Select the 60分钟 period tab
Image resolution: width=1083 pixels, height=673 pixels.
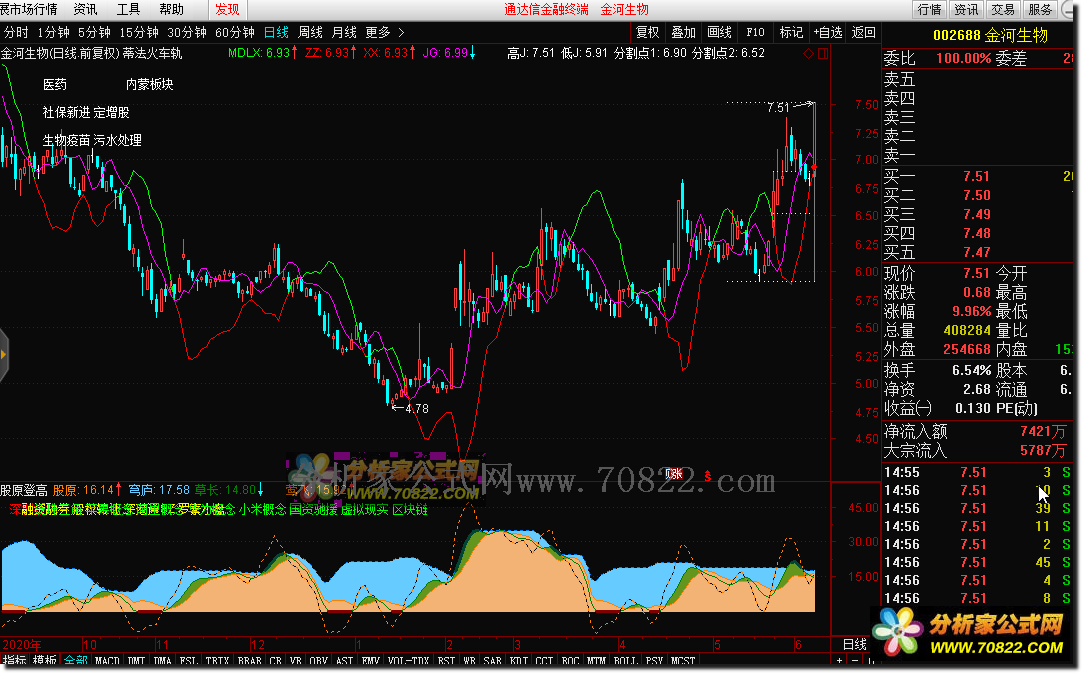point(235,32)
